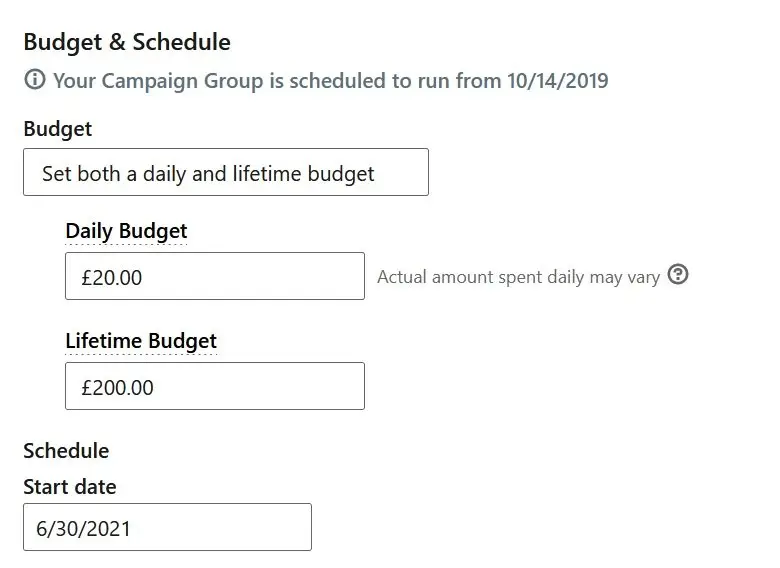This screenshot has height=568, width=780.
Task: Click the "Actual amount spent daily may vary" note
Action: (518, 277)
